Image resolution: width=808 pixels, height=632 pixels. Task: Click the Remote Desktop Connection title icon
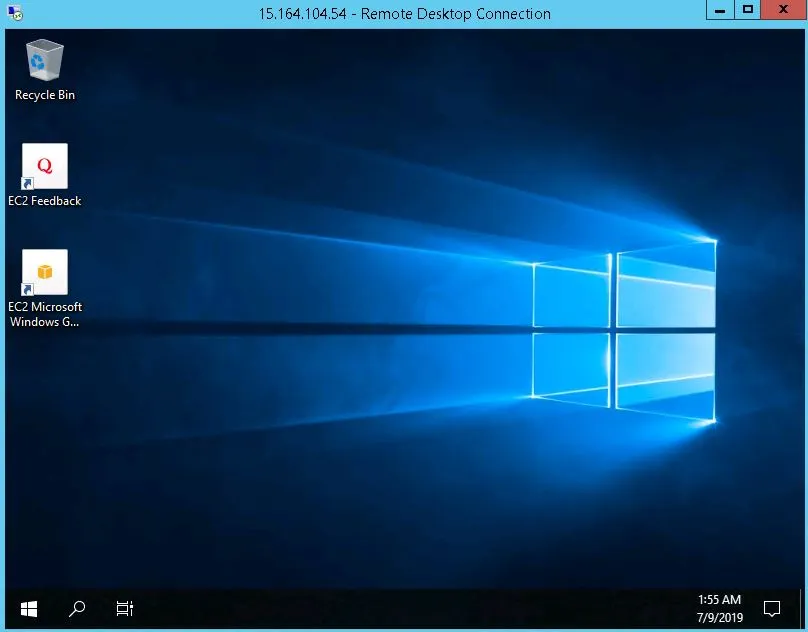tap(15, 13)
